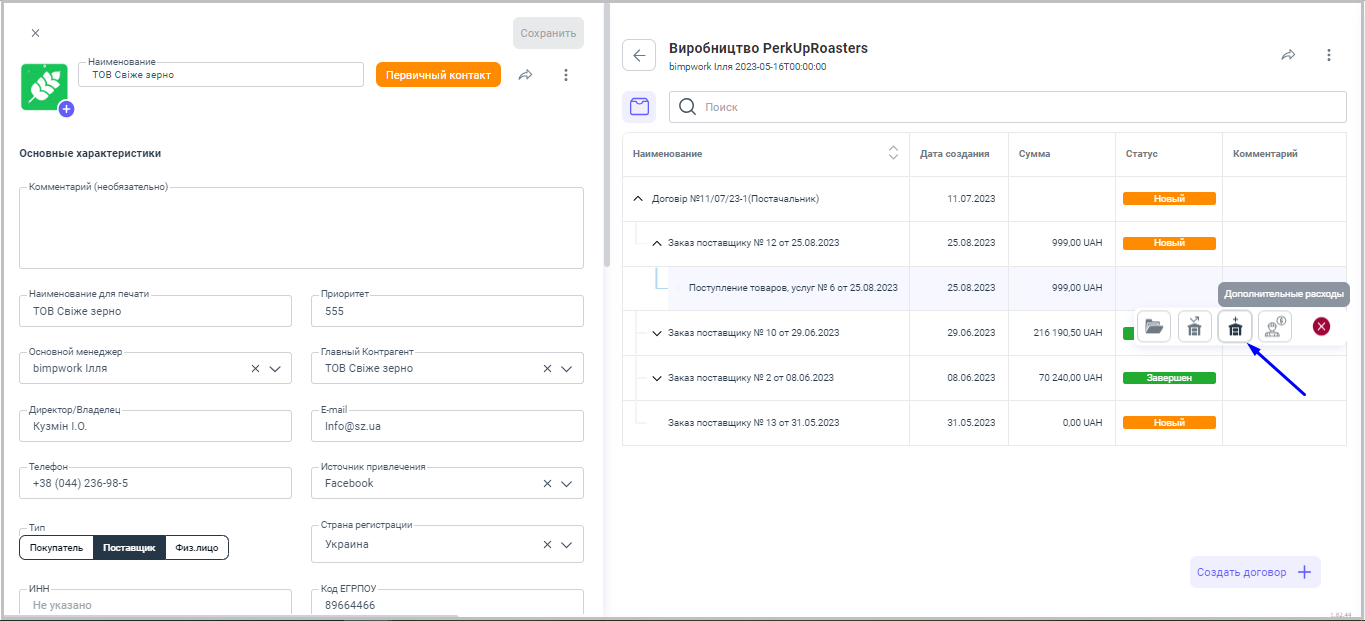
Task: Sort table by Наименование column header
Action: [x=893, y=153]
